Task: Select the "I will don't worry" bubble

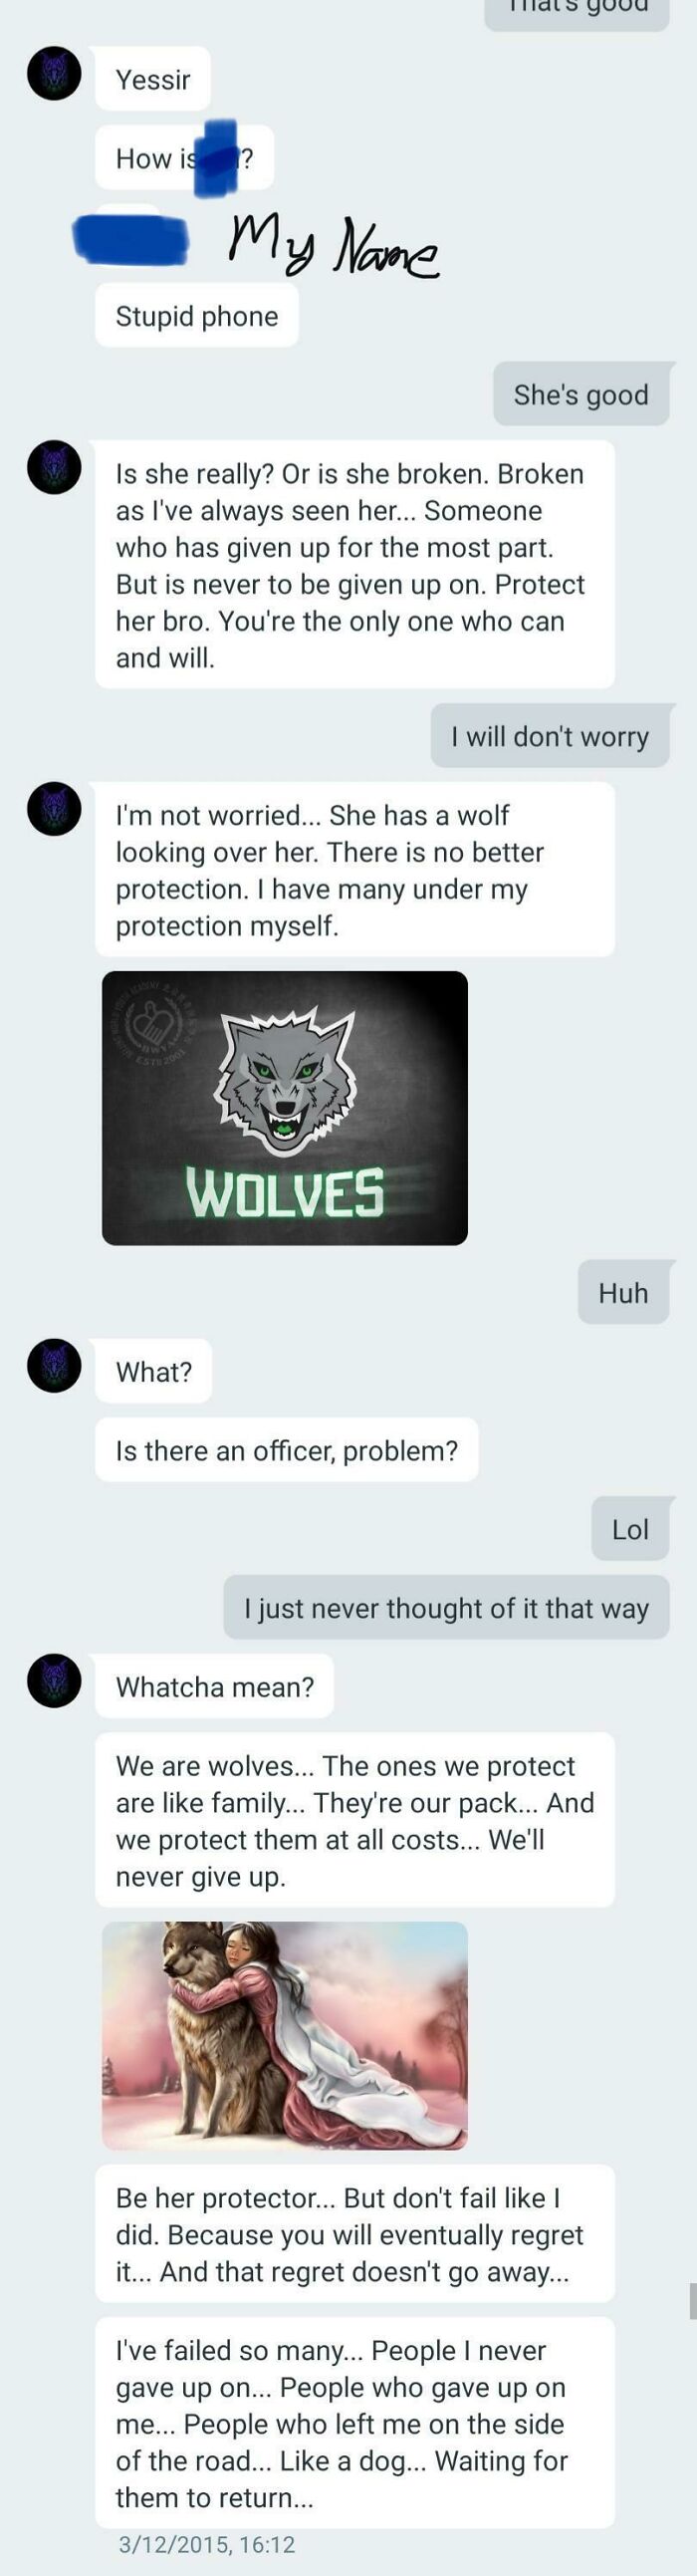Action: 550,736
